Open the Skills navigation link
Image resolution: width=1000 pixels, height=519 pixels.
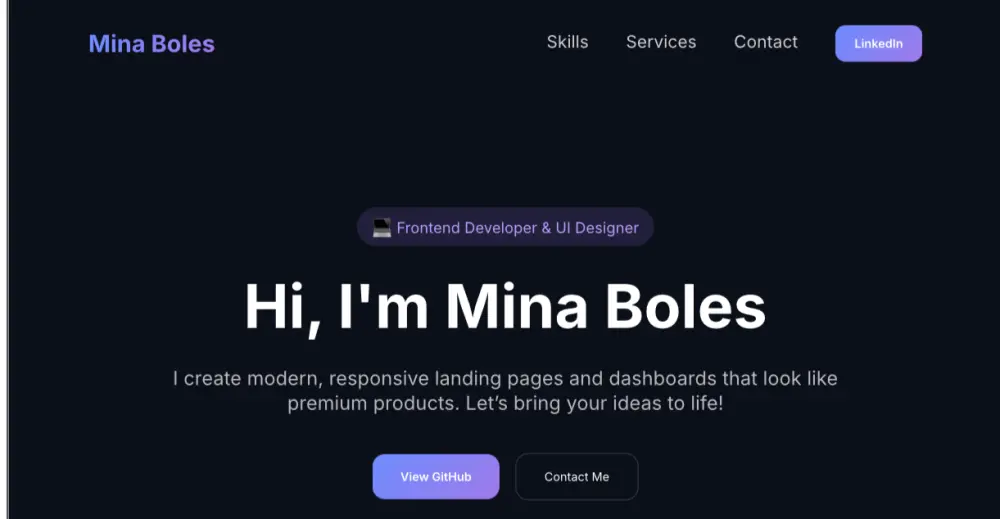(567, 42)
